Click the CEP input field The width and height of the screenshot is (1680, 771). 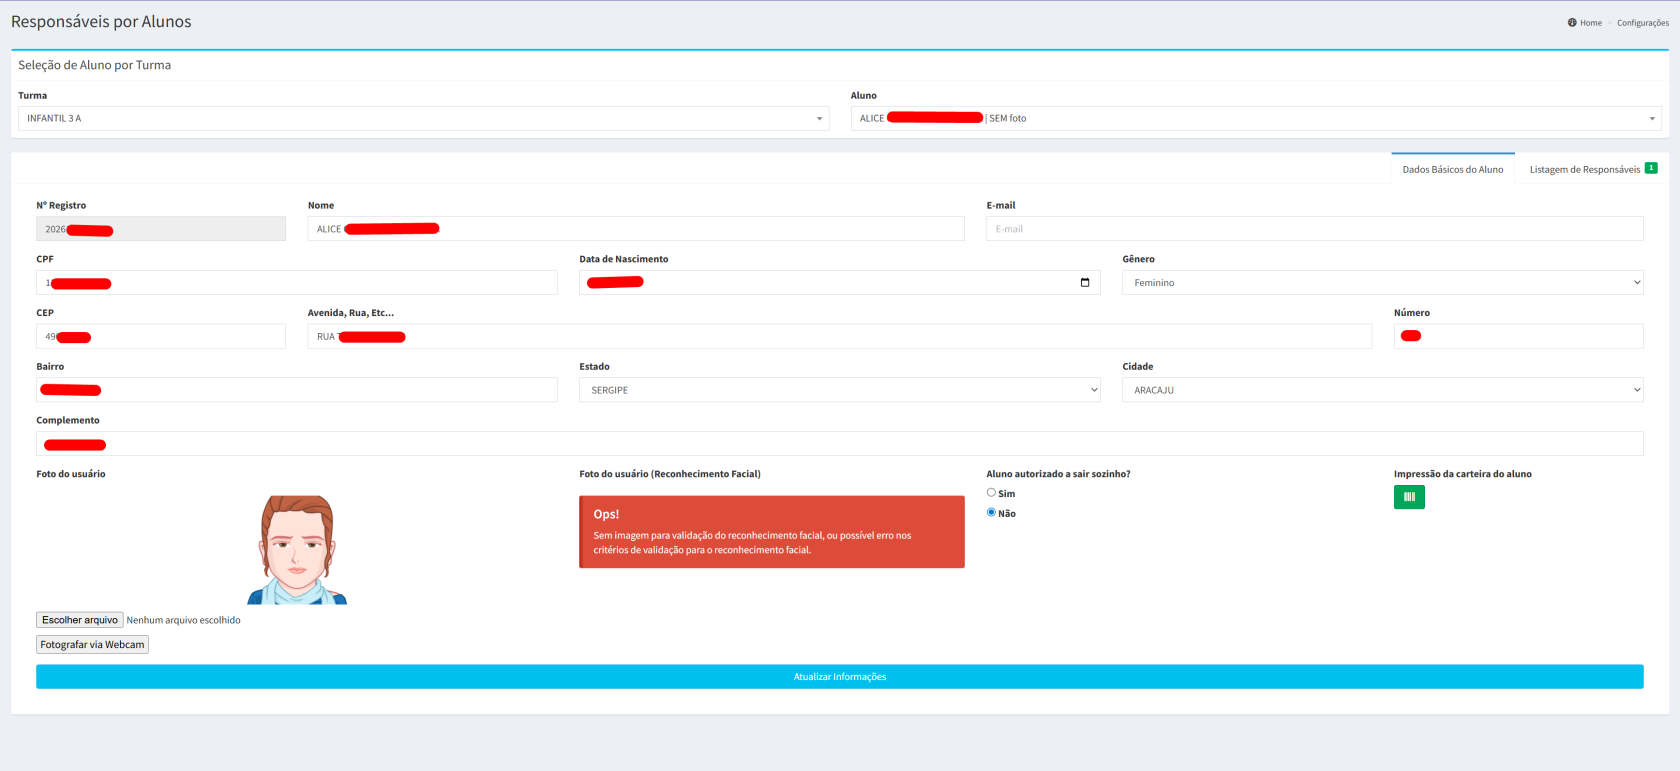coord(161,337)
